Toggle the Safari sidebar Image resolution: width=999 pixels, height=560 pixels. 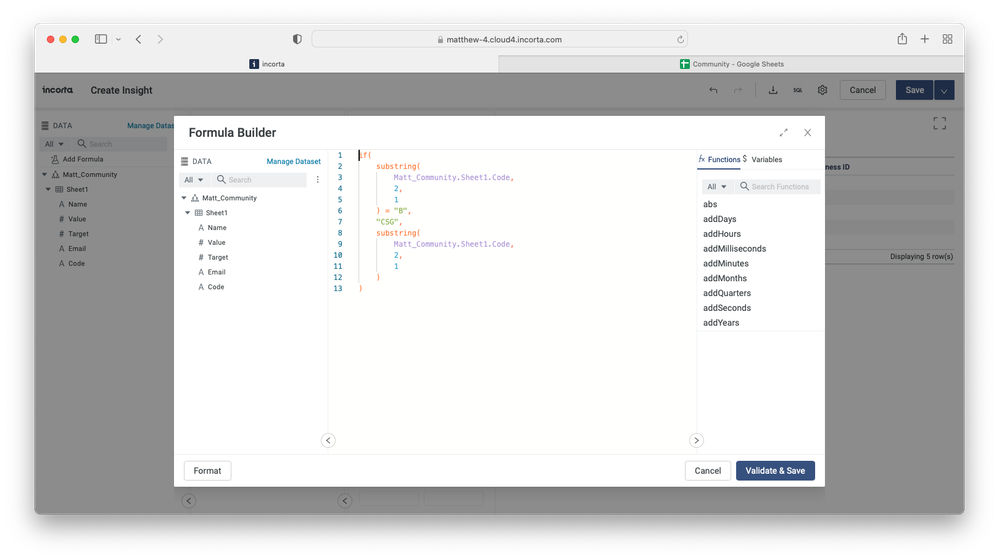coord(101,39)
